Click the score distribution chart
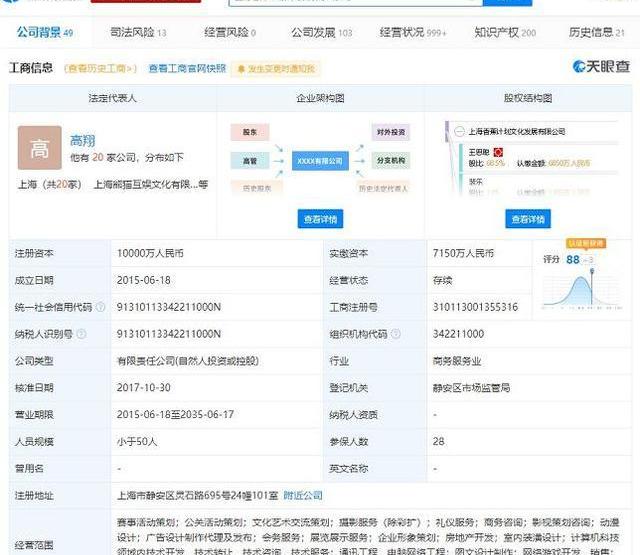 coord(582,289)
